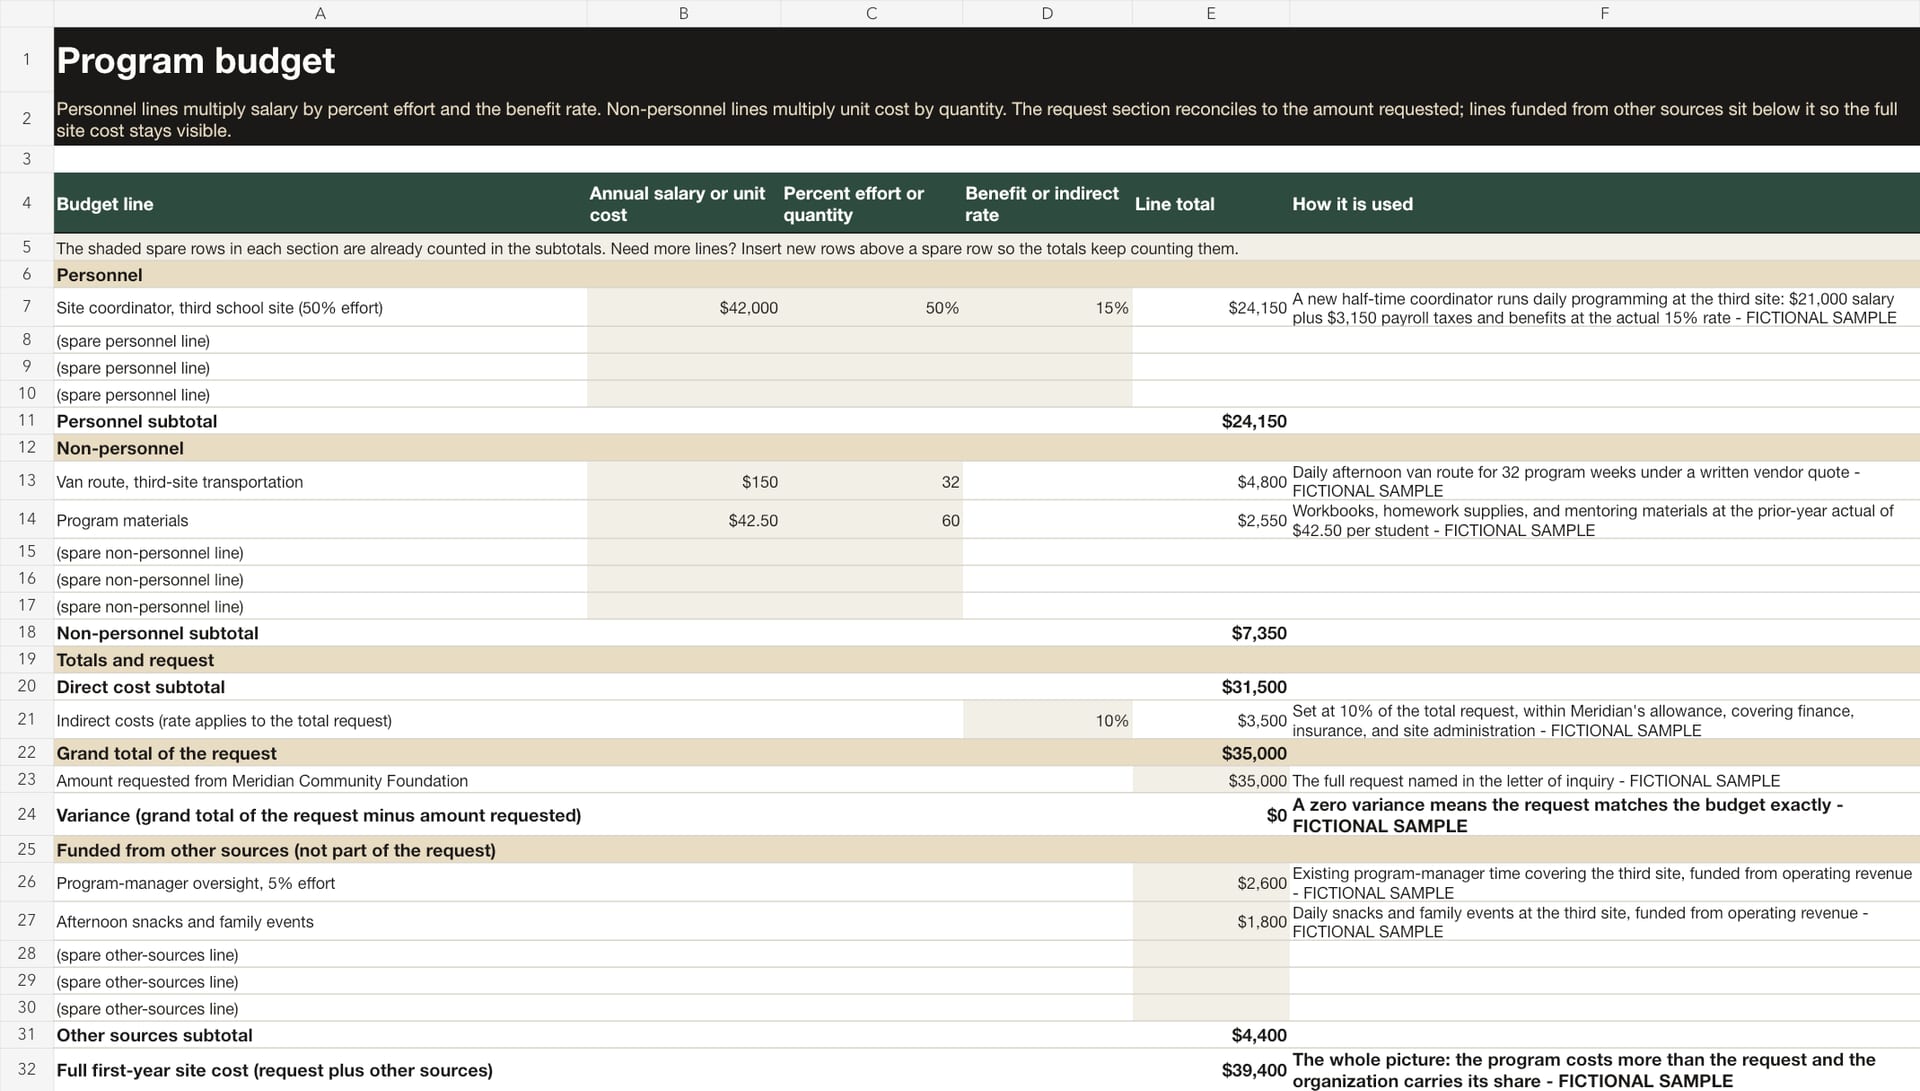Select the $39,400 full site cost value
Image resolution: width=1920 pixels, height=1091 pixels.
[x=1211, y=1070]
